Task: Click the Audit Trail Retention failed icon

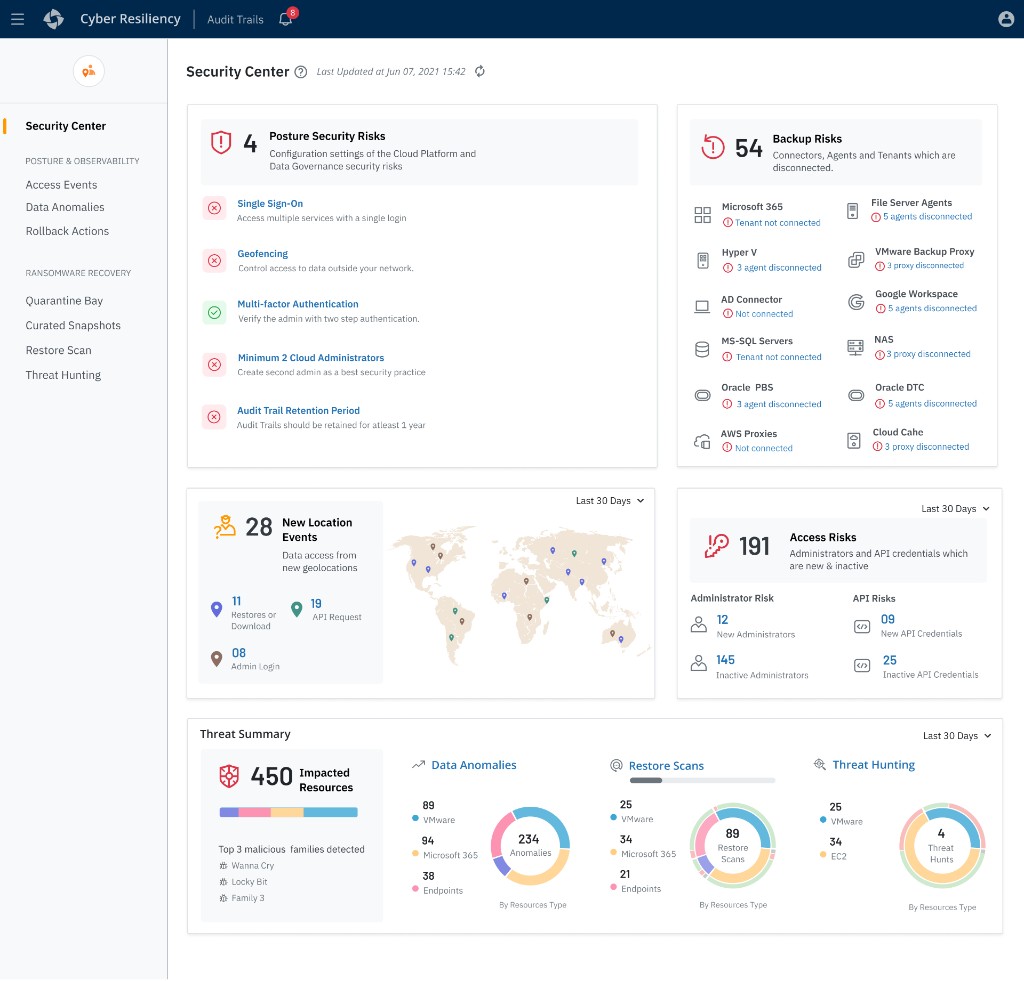Action: [214, 417]
